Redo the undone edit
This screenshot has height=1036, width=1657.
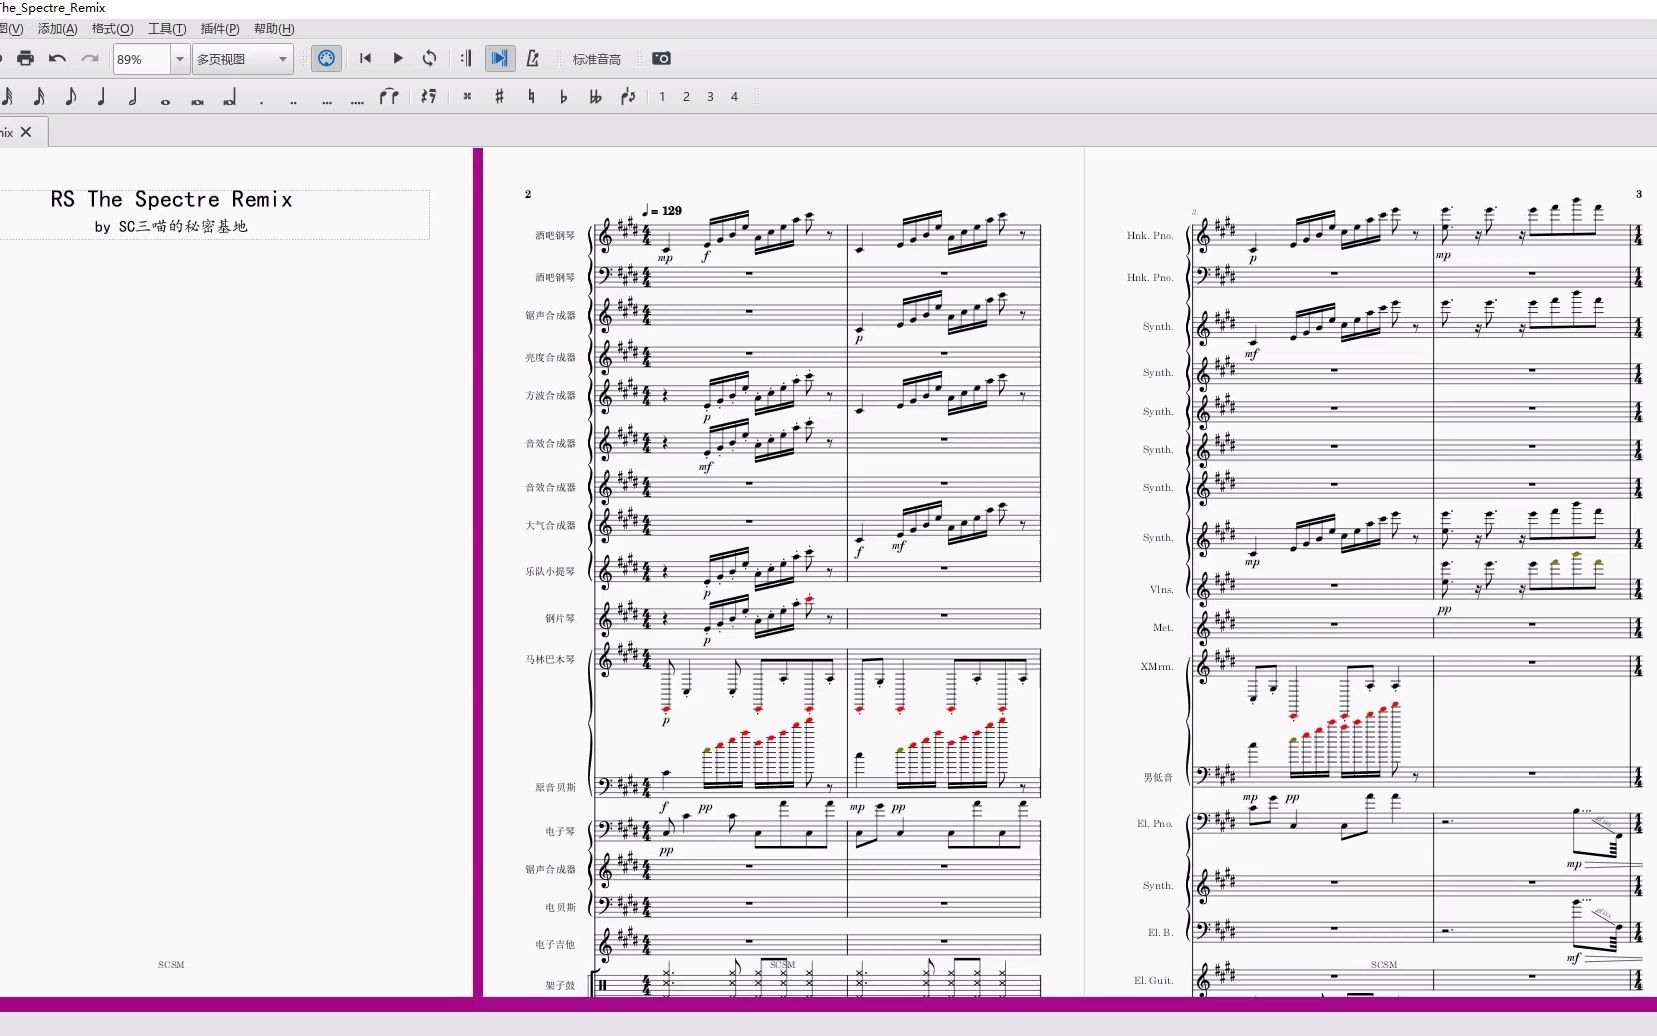coord(90,59)
